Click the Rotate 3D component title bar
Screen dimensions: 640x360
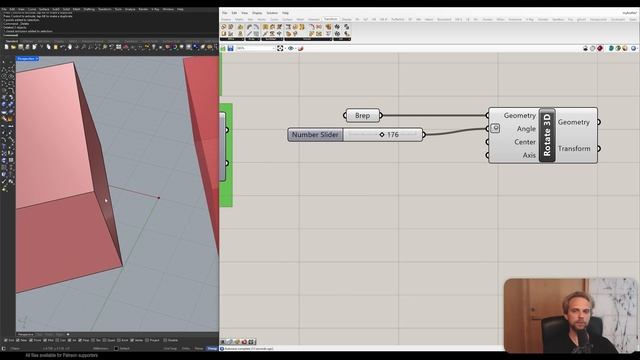(x=547, y=135)
